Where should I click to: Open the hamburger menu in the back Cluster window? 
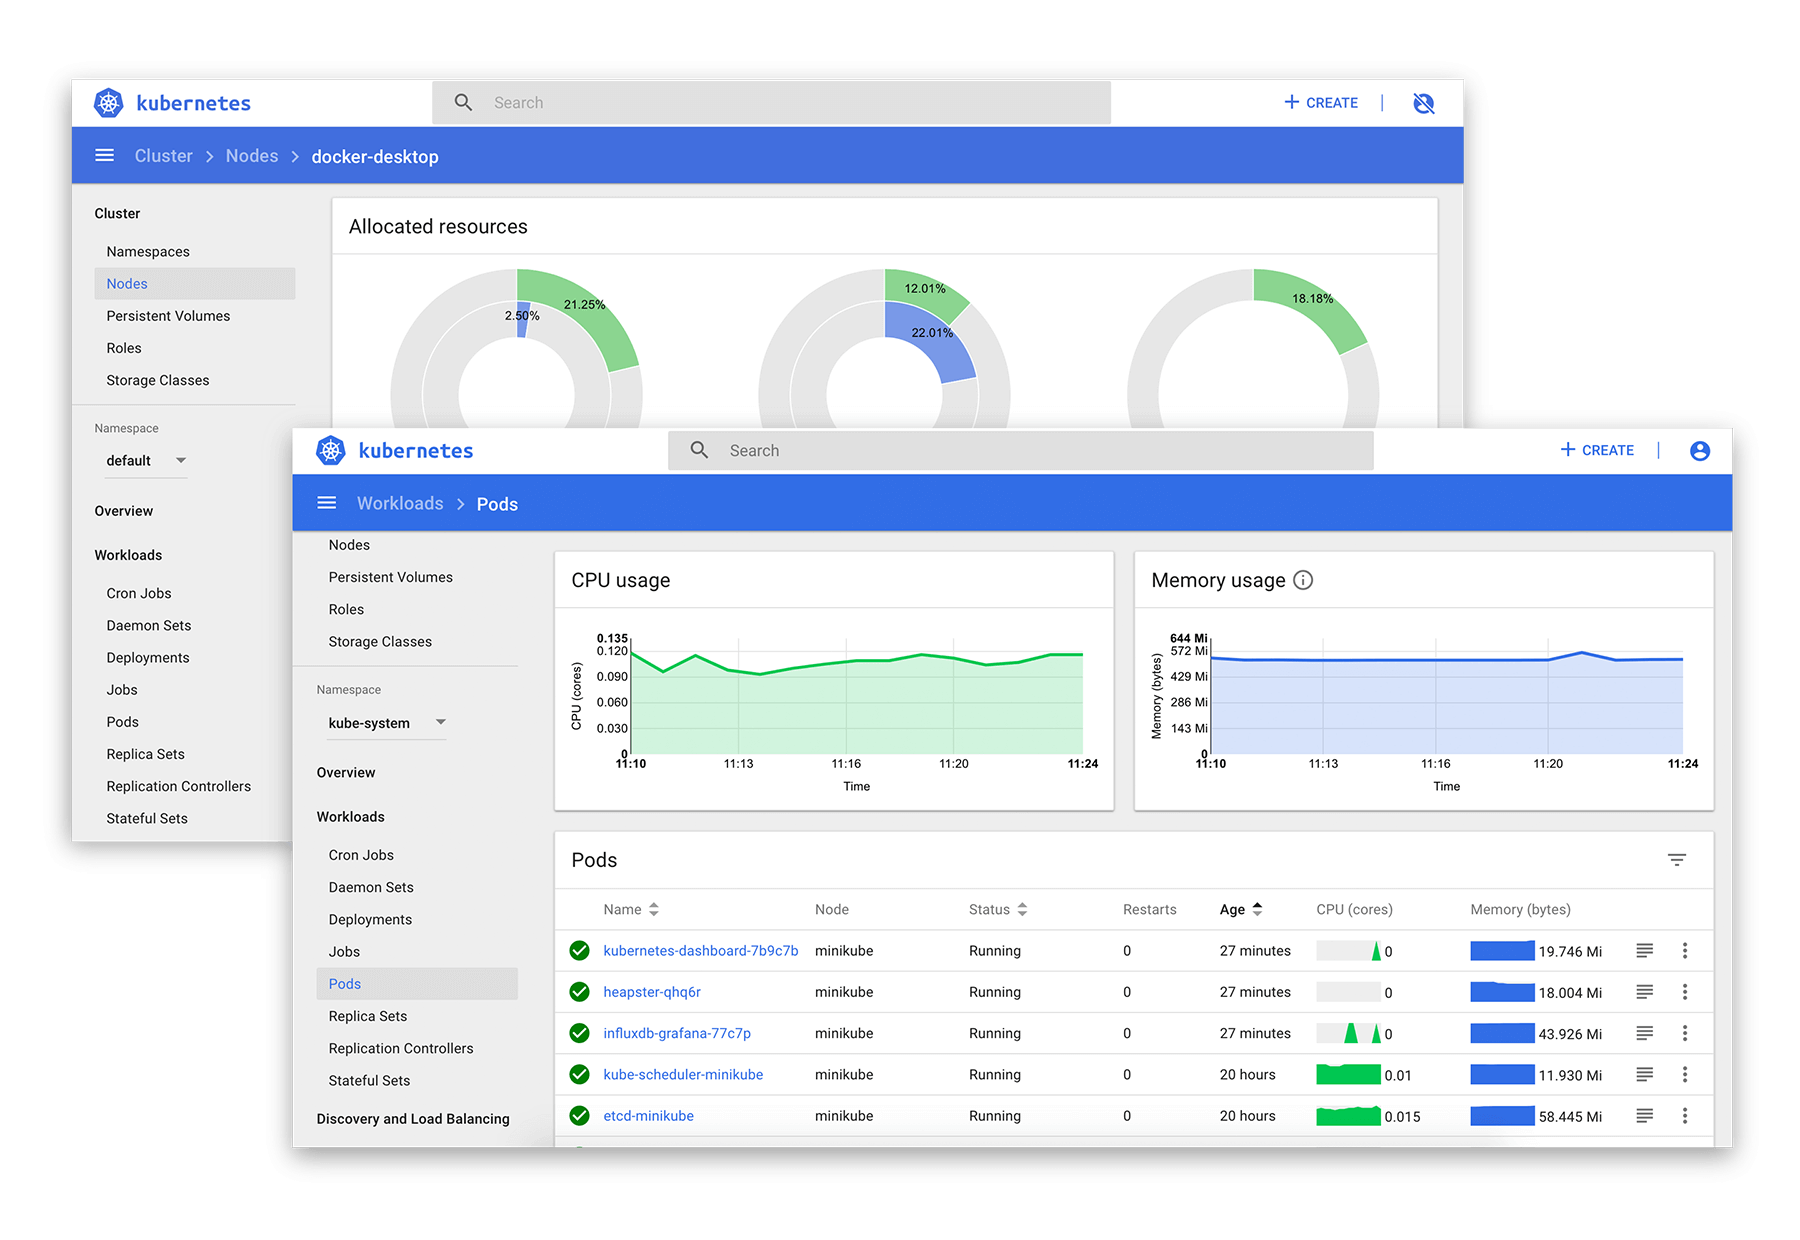coord(104,155)
